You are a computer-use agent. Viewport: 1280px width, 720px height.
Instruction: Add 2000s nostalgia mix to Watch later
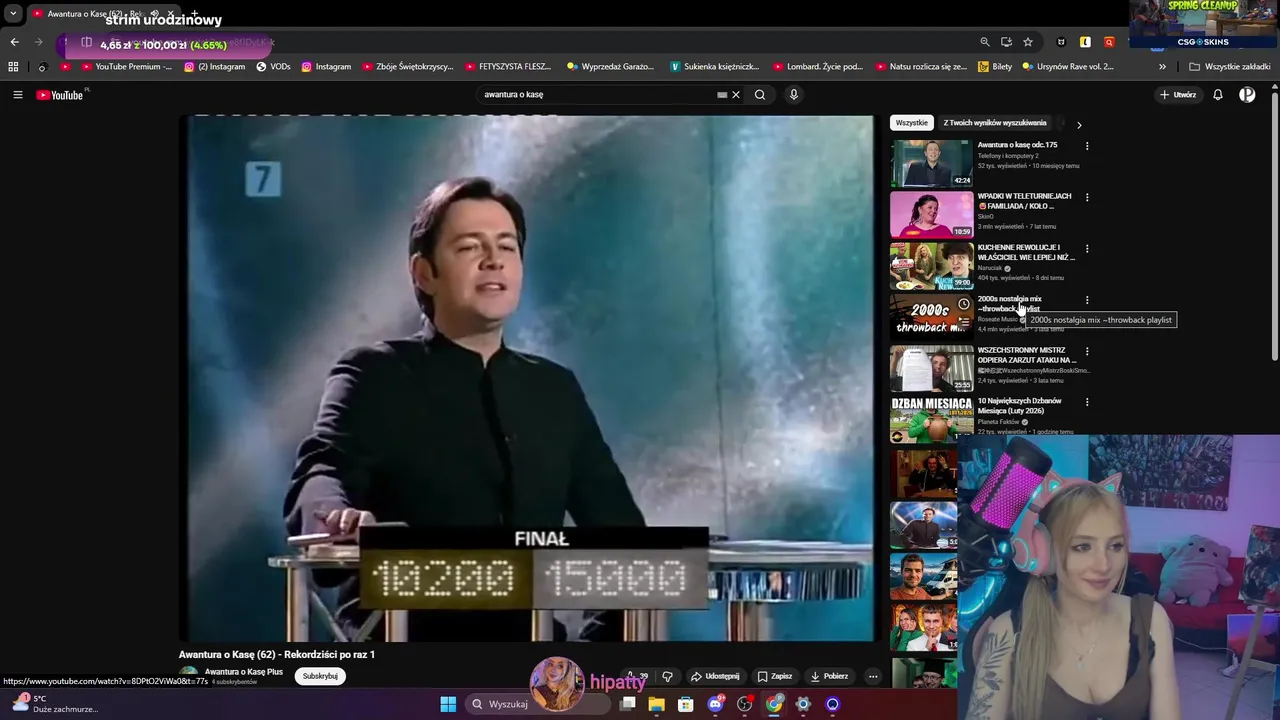(963, 304)
